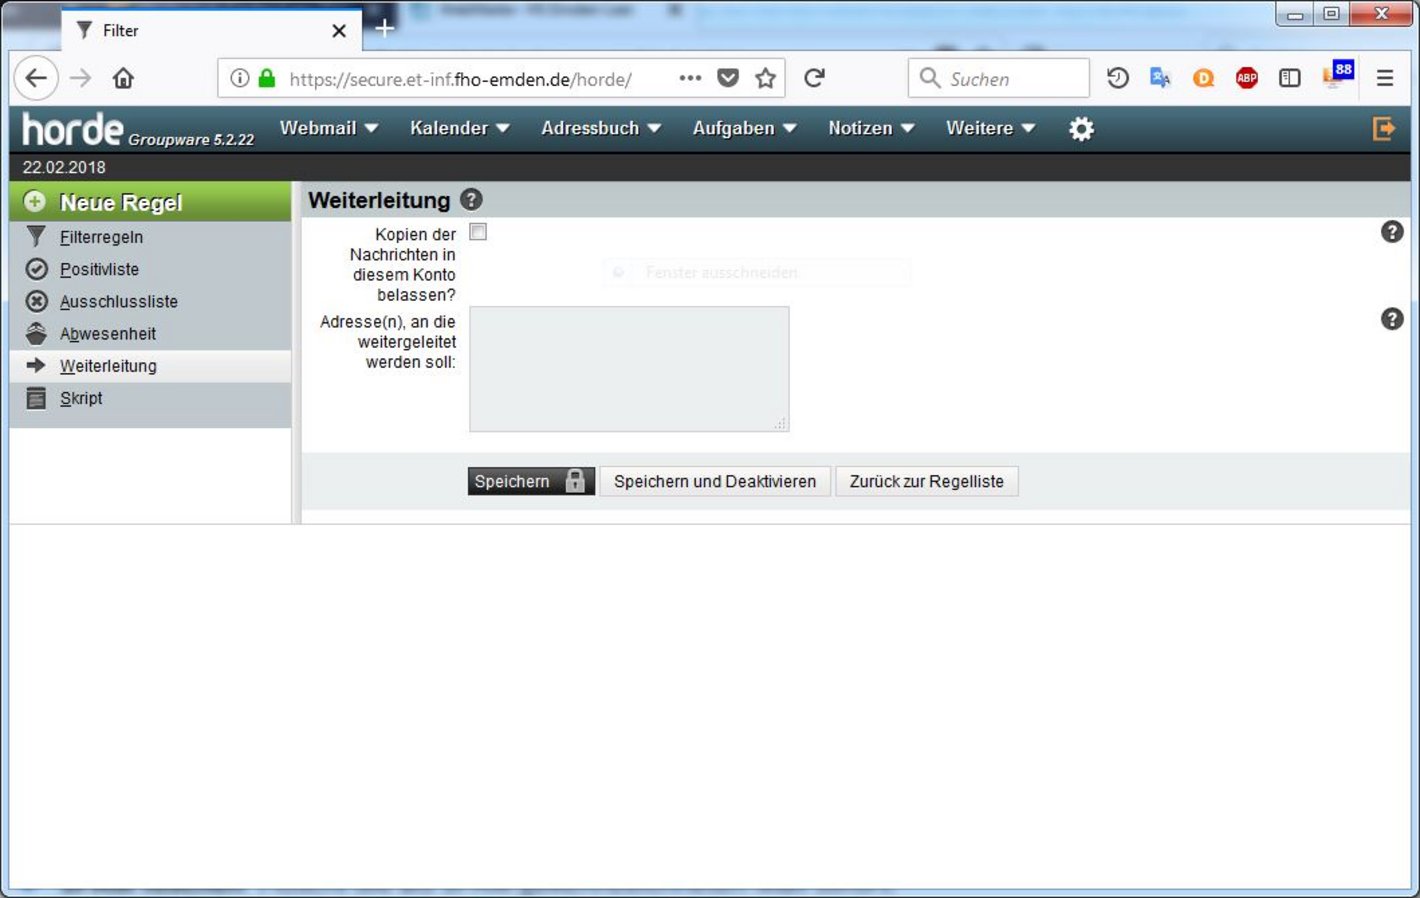Click the funnel icon beside Filterregeln
This screenshot has width=1420, height=898.
tap(36, 237)
